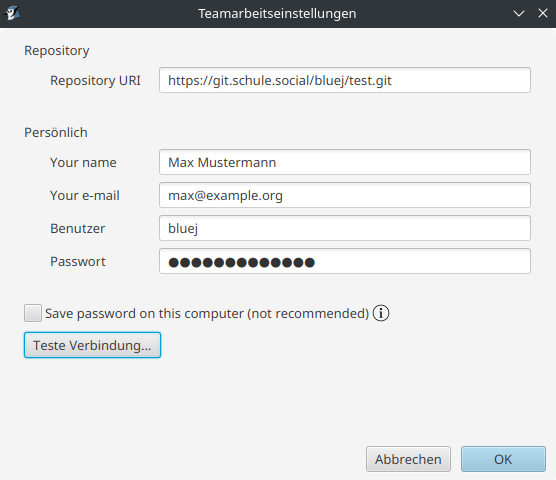Click the BlueJ bird icon in title bar
The height and width of the screenshot is (480, 556).
(12, 13)
